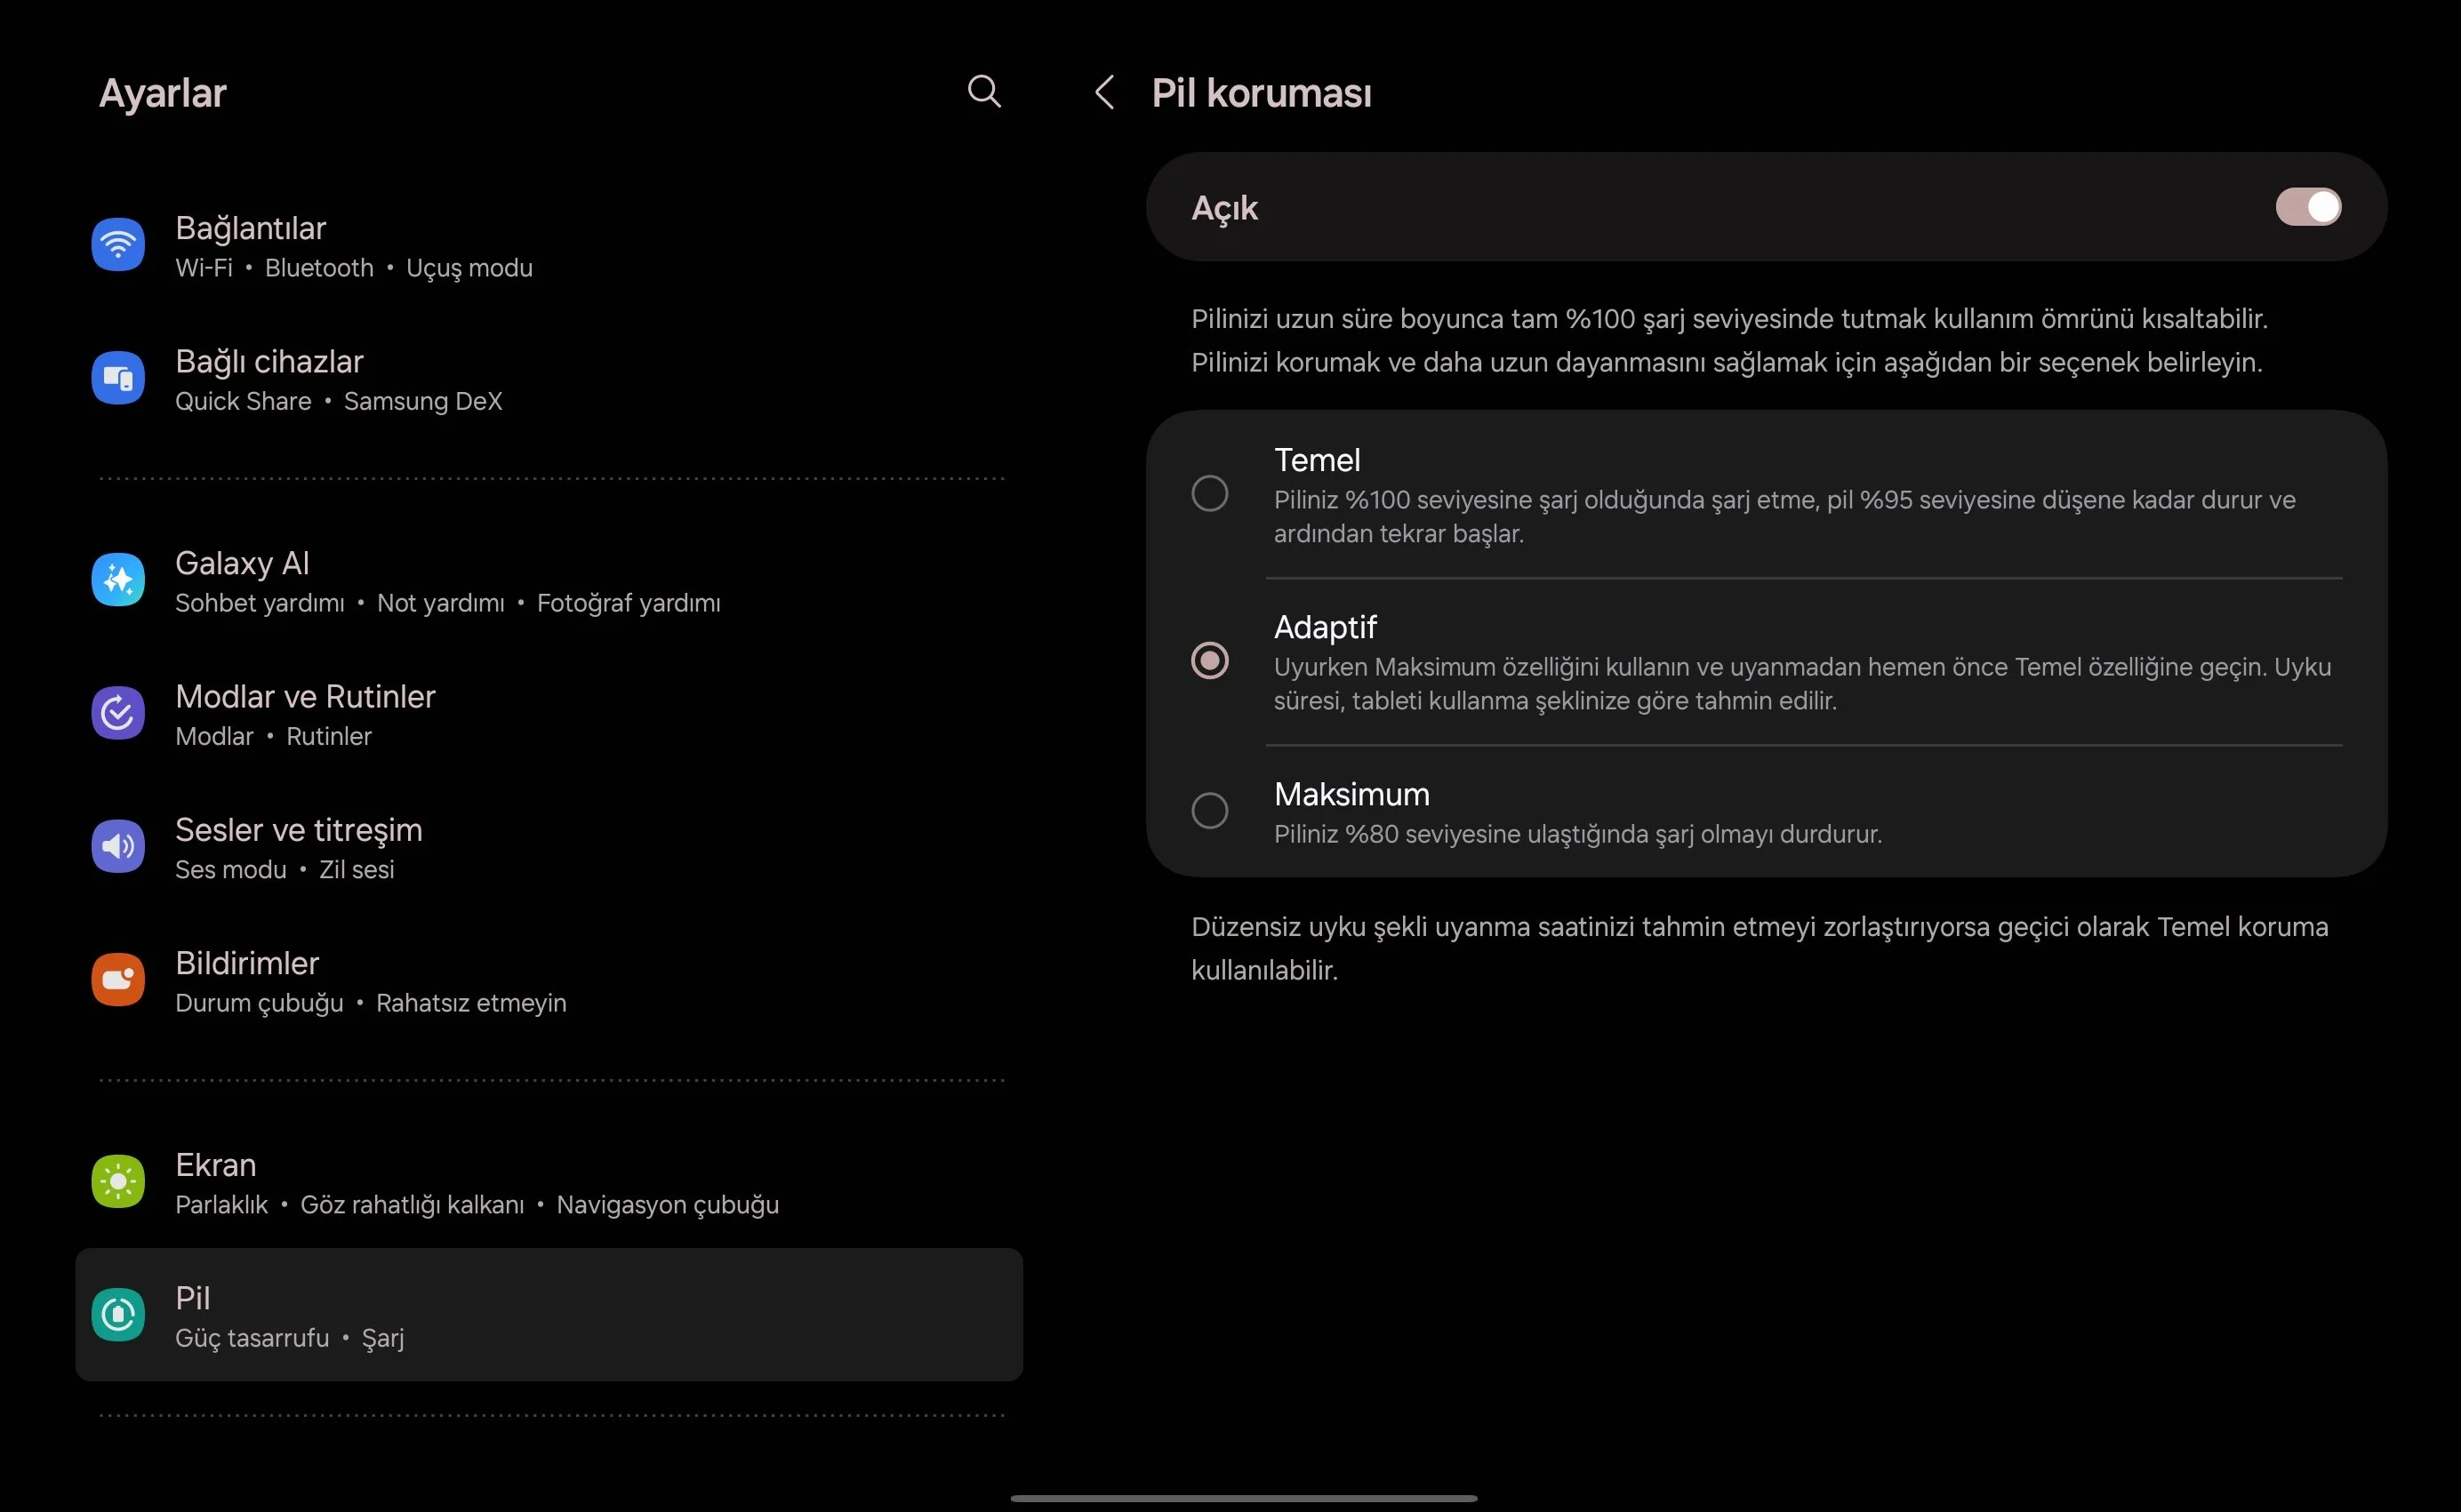The height and width of the screenshot is (1512, 2461).
Task: Click the Ayarlar heading
Action: click(163, 93)
